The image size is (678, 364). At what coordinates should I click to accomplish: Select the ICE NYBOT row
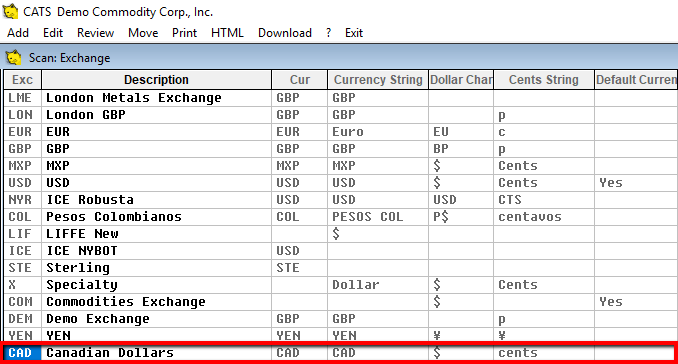[x=341, y=251]
